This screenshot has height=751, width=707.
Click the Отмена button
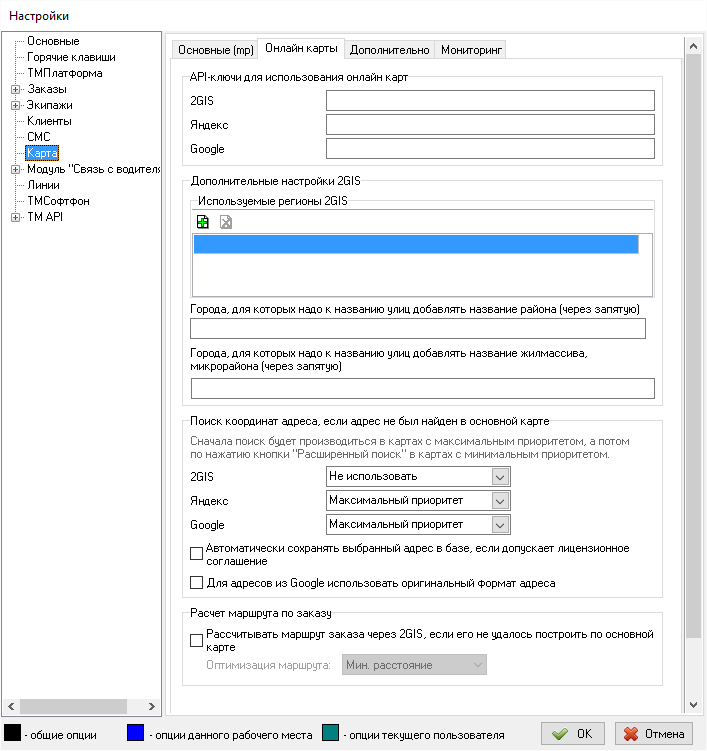pyautogui.click(x=654, y=734)
